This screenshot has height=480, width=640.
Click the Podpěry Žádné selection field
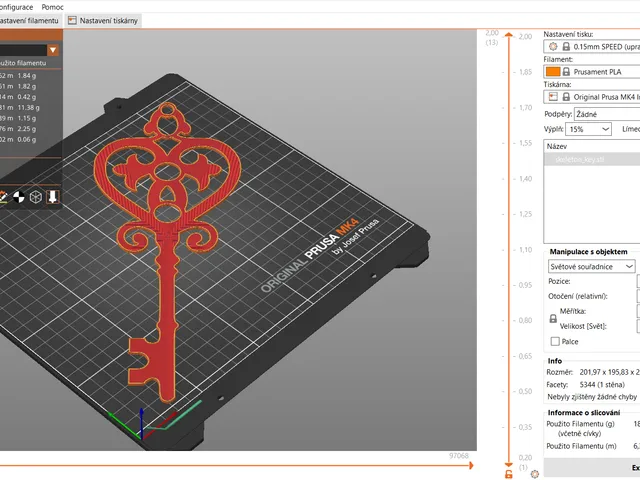coord(607,114)
